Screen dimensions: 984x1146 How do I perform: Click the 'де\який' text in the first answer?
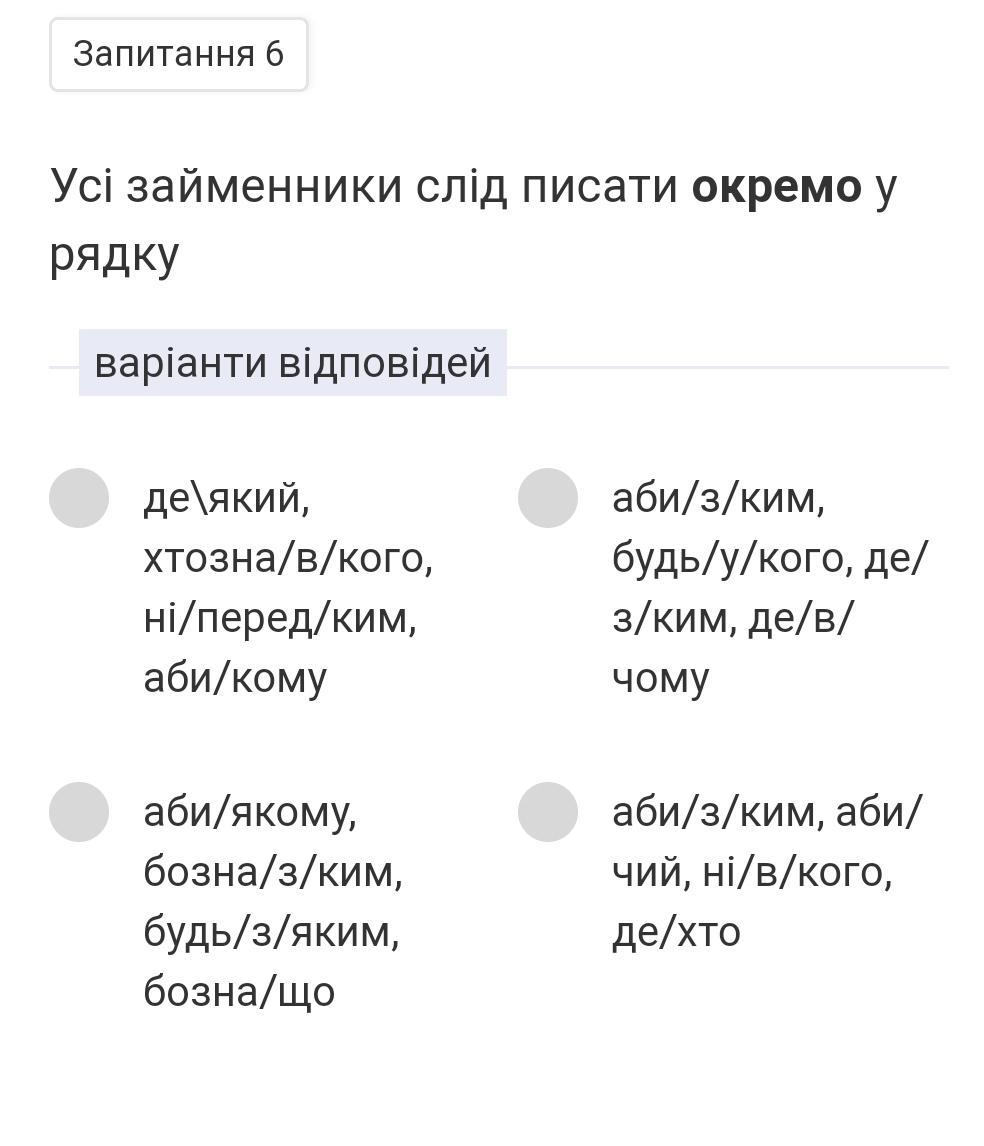pyautogui.click(x=226, y=497)
